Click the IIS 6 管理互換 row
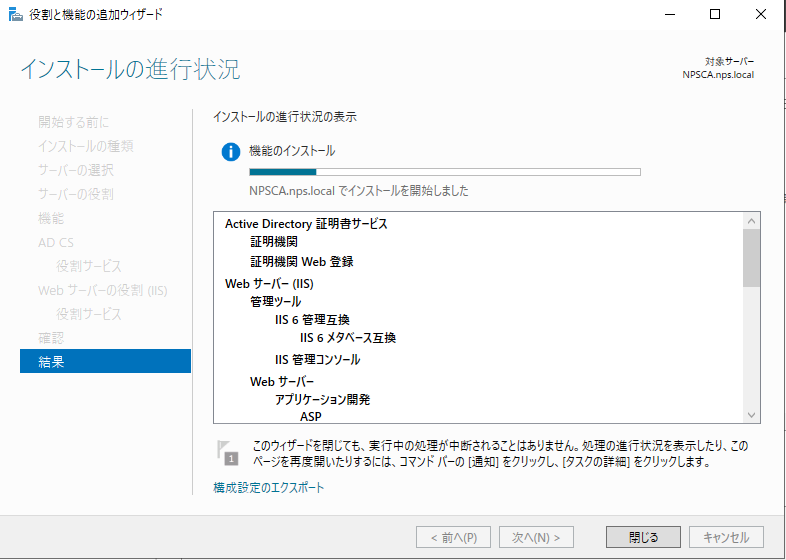This screenshot has height=560, width=786. (312, 320)
